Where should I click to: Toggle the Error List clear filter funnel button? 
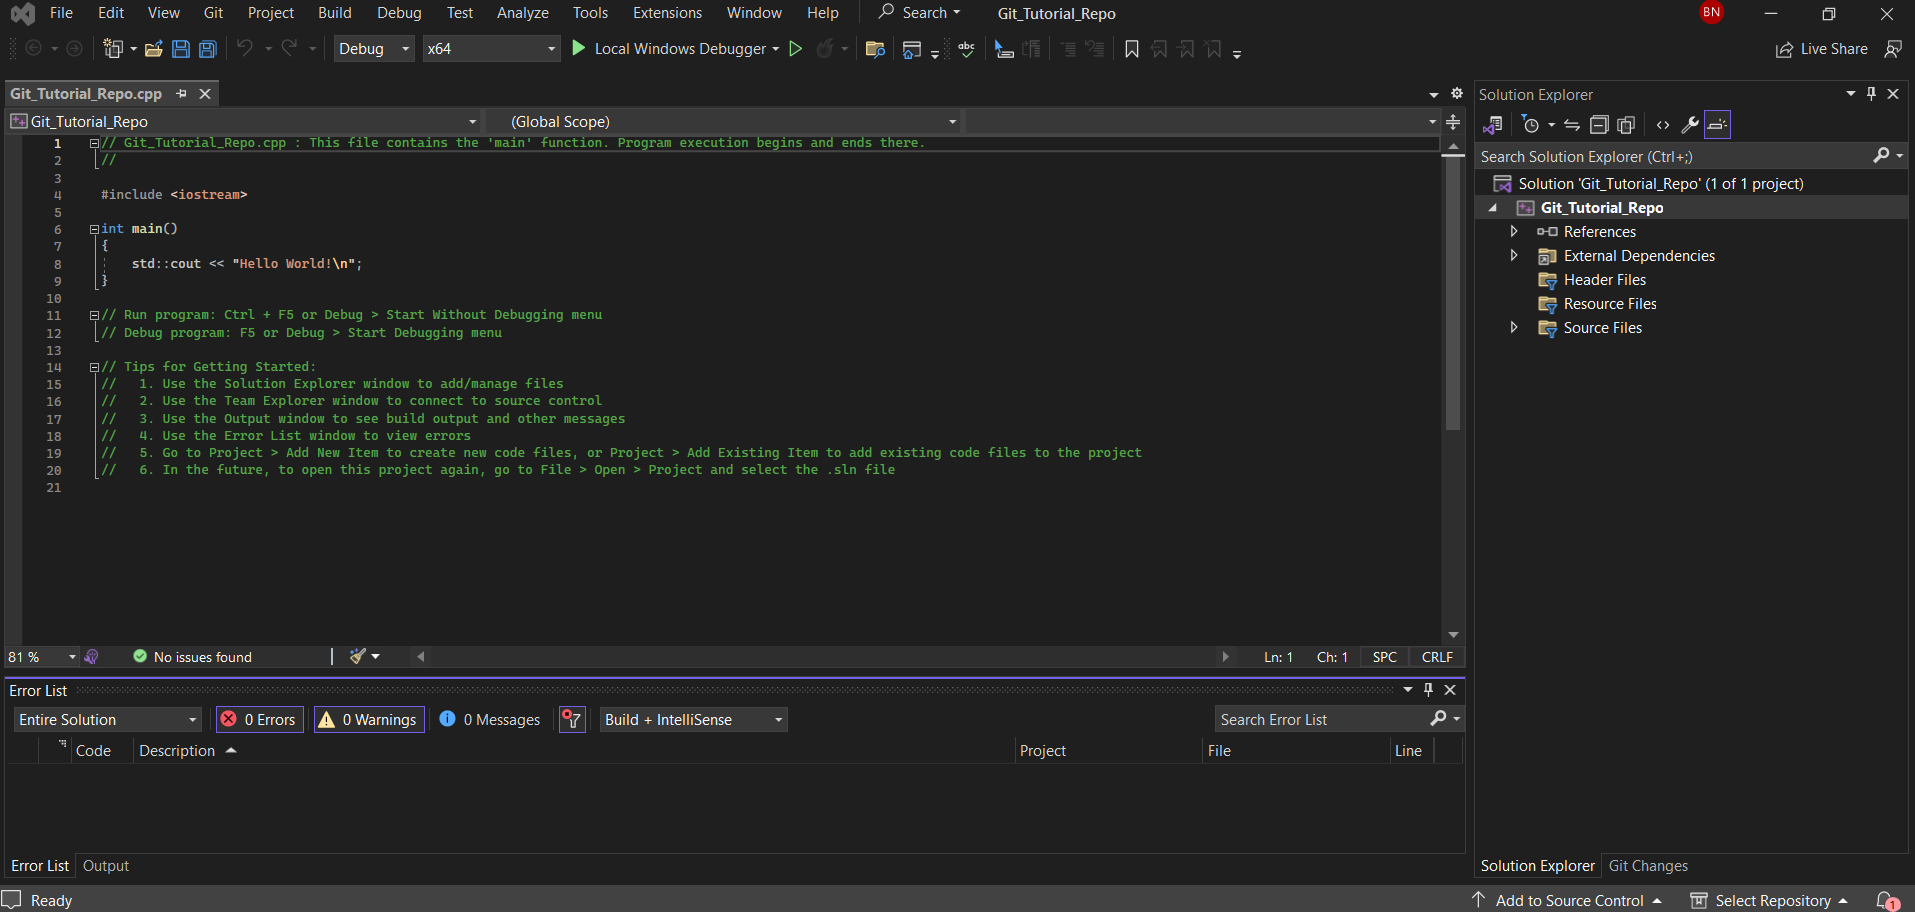tap(572, 720)
